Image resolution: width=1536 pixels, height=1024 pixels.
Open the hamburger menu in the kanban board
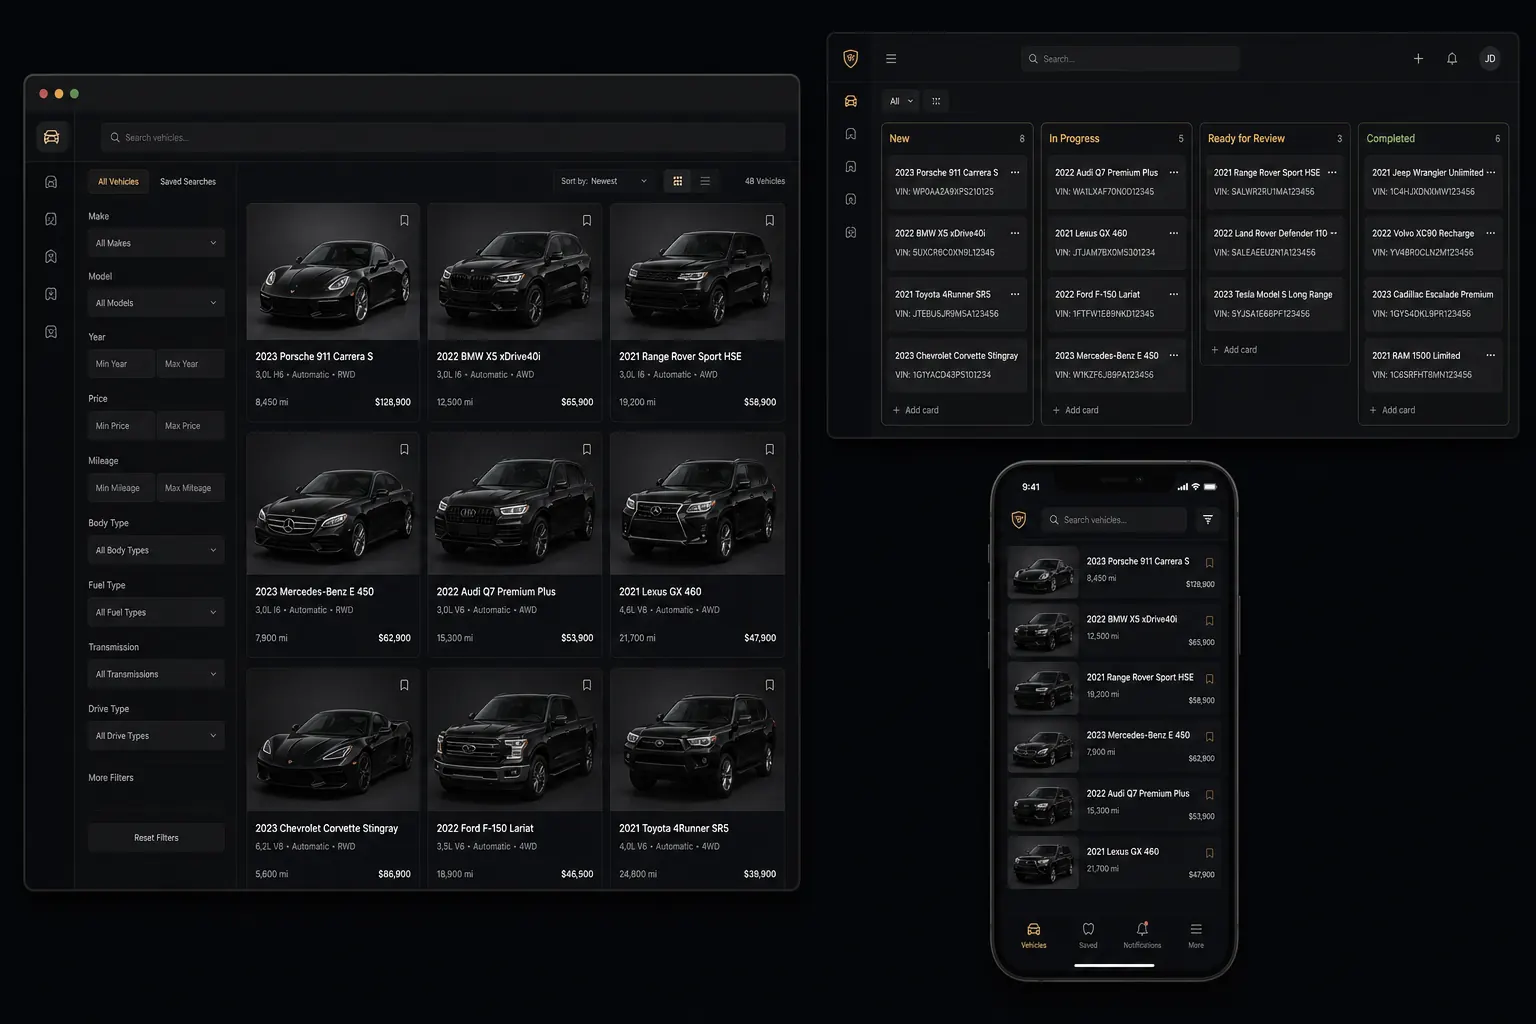pyautogui.click(x=891, y=59)
